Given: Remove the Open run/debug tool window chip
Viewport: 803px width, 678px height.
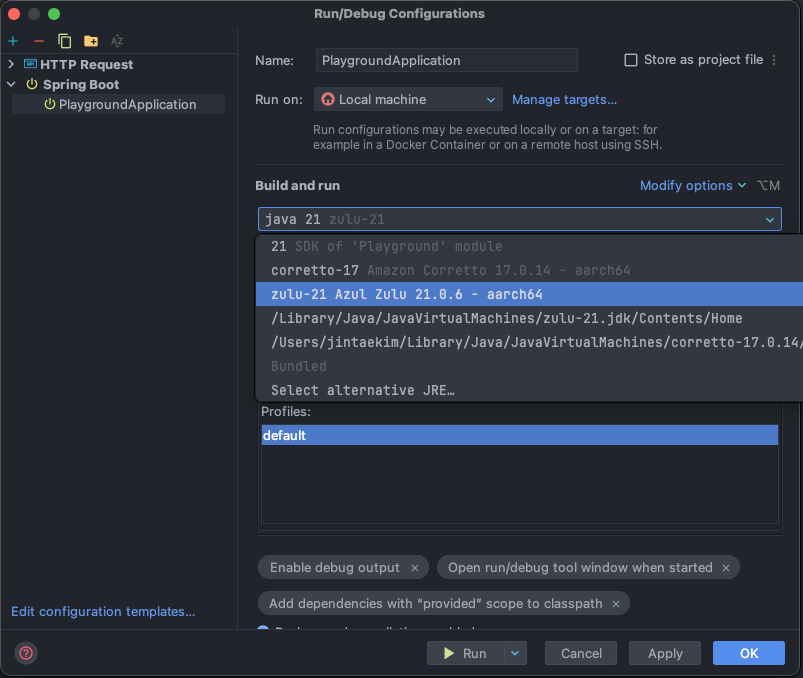Looking at the screenshot, I should pos(726,568).
